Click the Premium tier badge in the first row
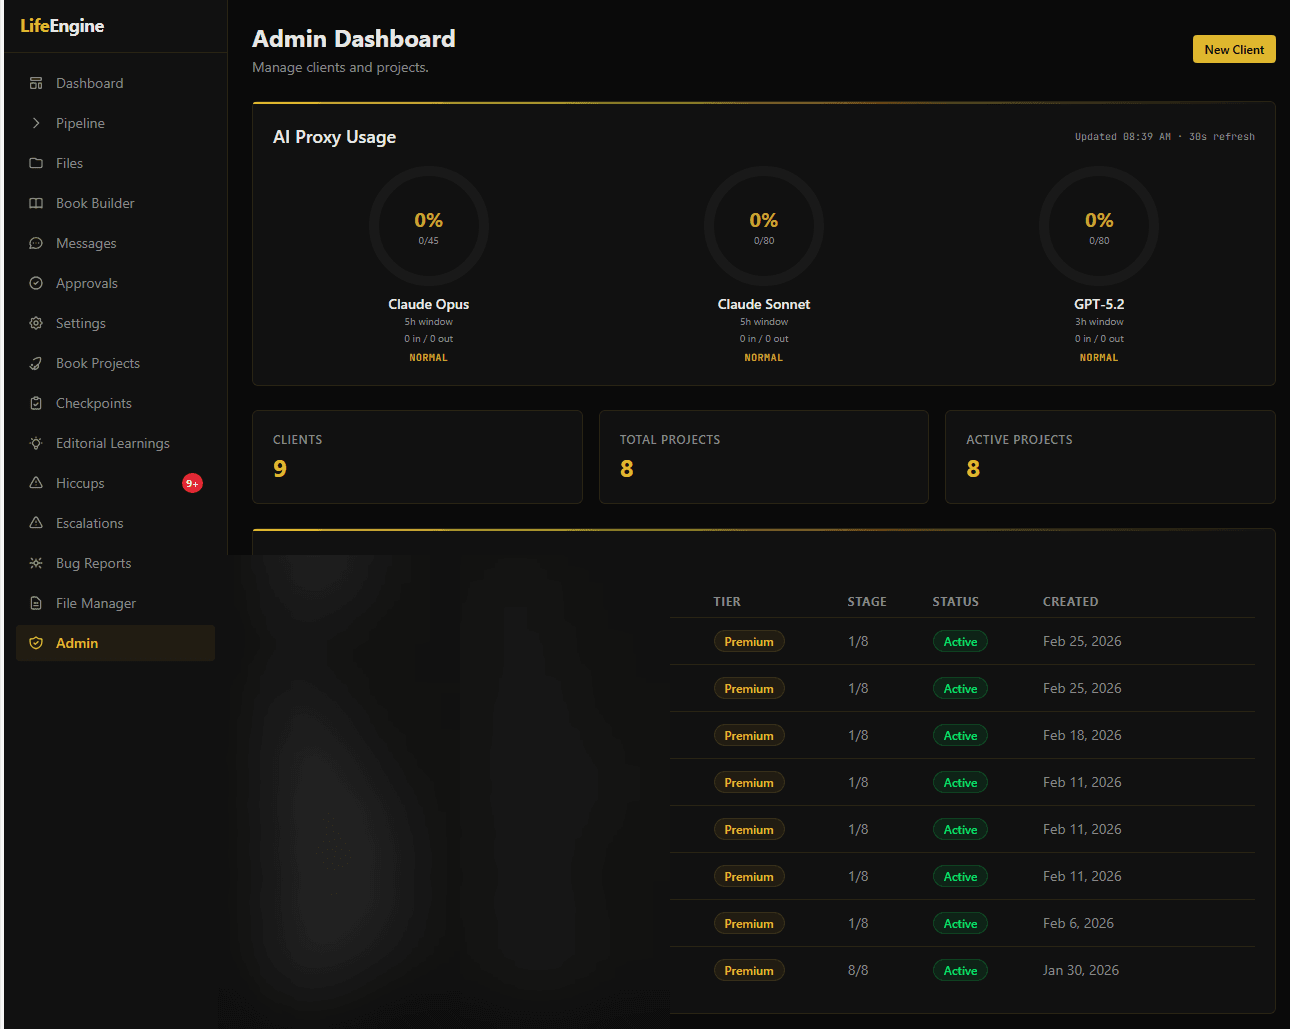Image resolution: width=1290 pixels, height=1029 pixels. click(x=749, y=641)
